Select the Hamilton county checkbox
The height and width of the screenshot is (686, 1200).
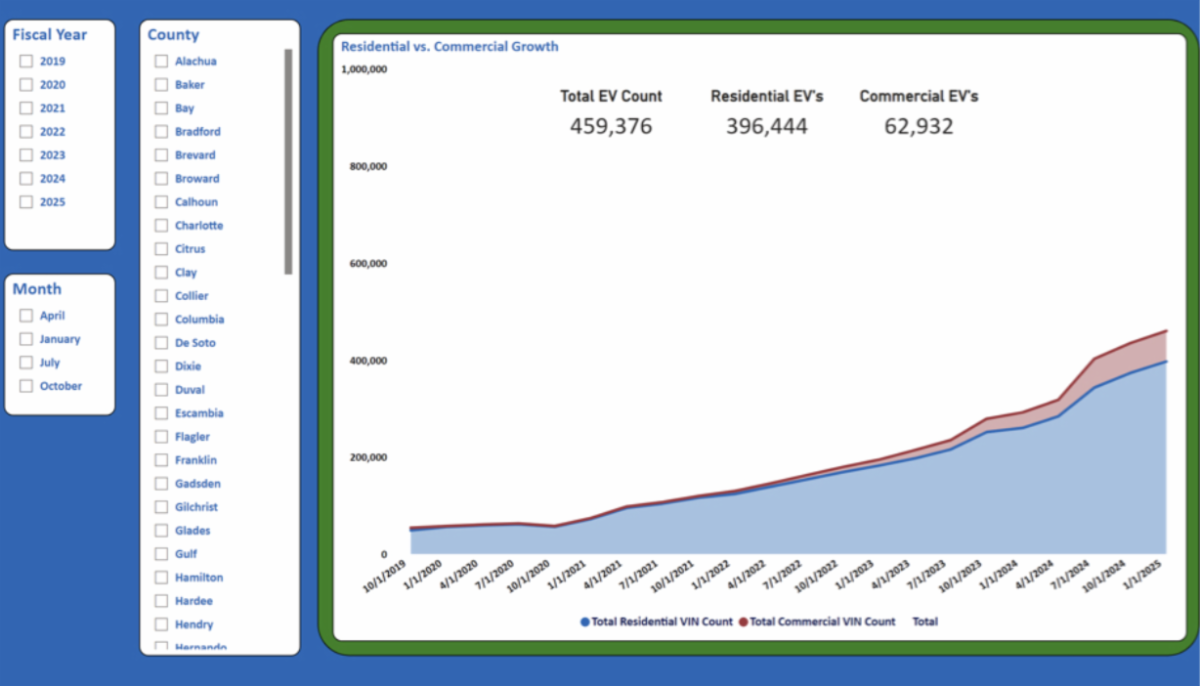coord(161,578)
